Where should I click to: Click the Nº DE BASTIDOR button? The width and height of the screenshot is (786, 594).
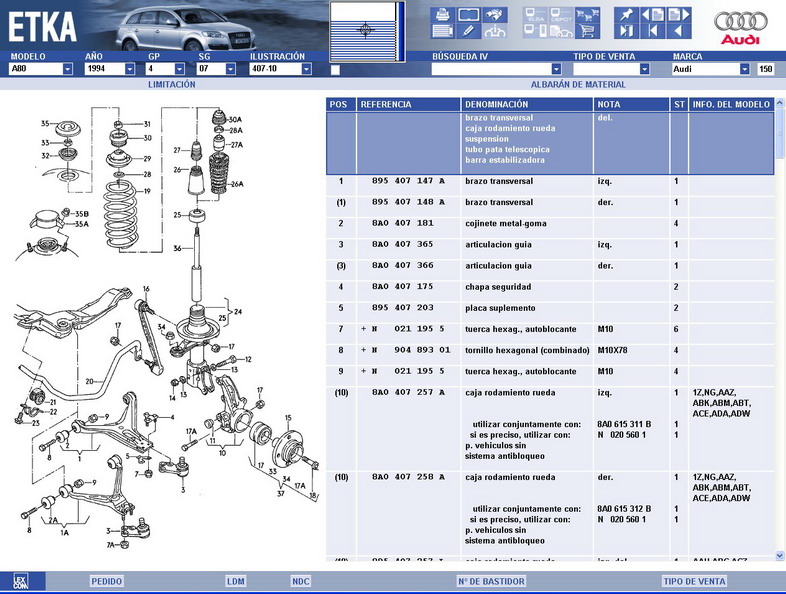click(x=491, y=581)
